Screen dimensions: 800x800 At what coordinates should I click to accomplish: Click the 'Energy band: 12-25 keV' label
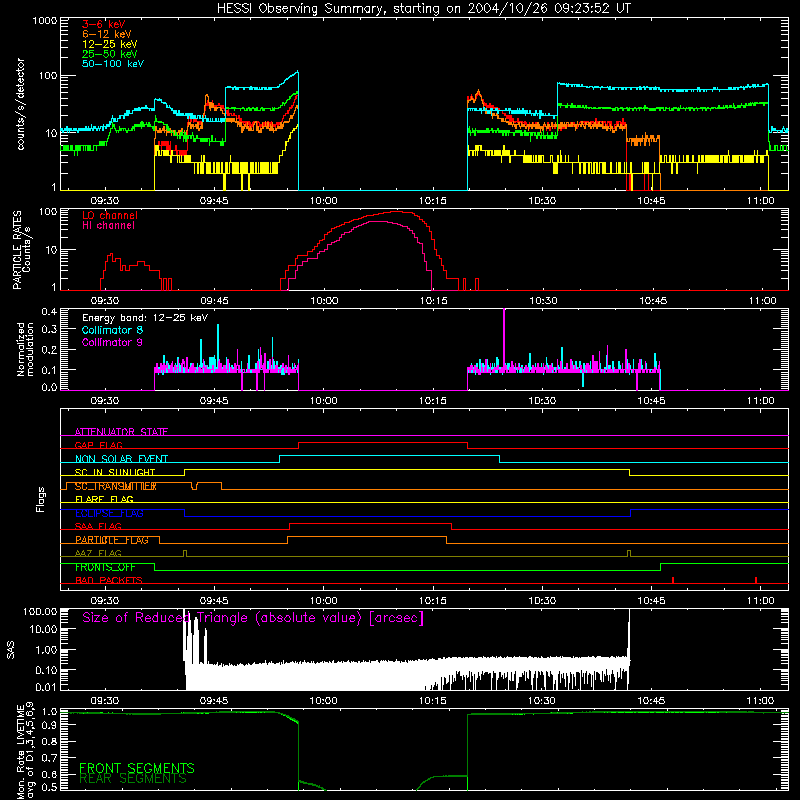click(x=145, y=318)
